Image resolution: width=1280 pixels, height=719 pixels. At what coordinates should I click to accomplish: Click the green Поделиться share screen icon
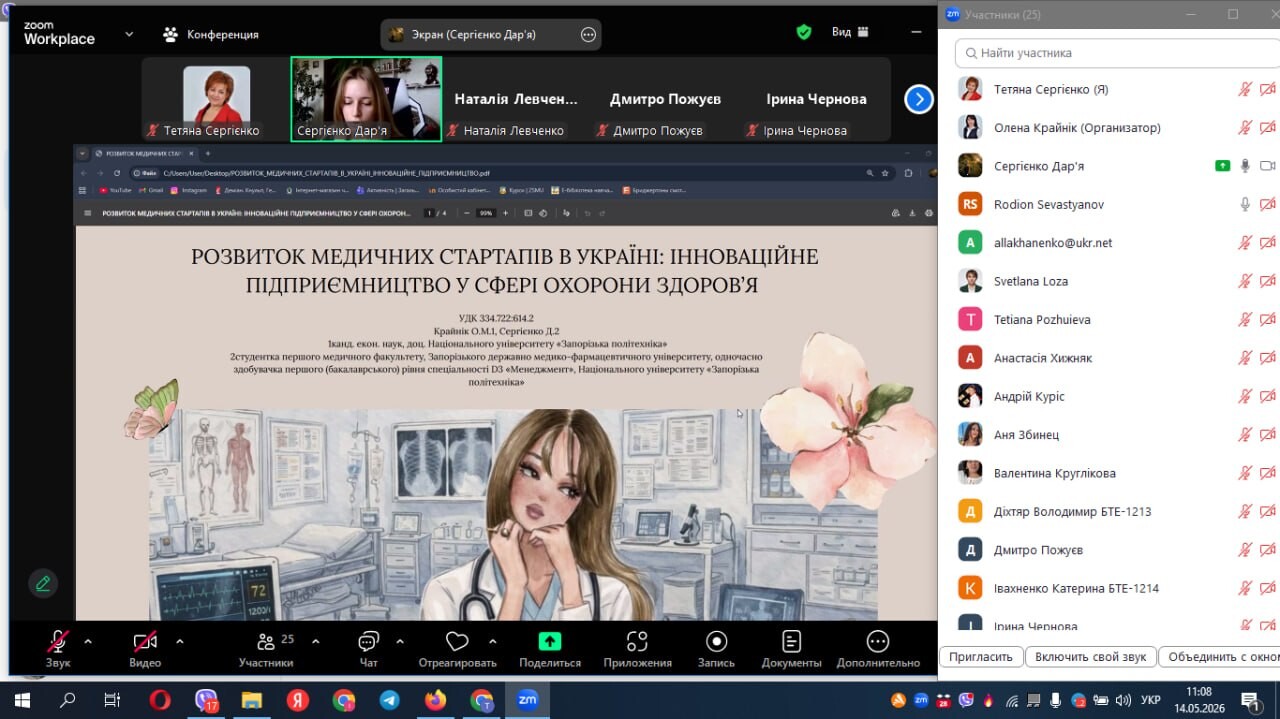point(550,641)
